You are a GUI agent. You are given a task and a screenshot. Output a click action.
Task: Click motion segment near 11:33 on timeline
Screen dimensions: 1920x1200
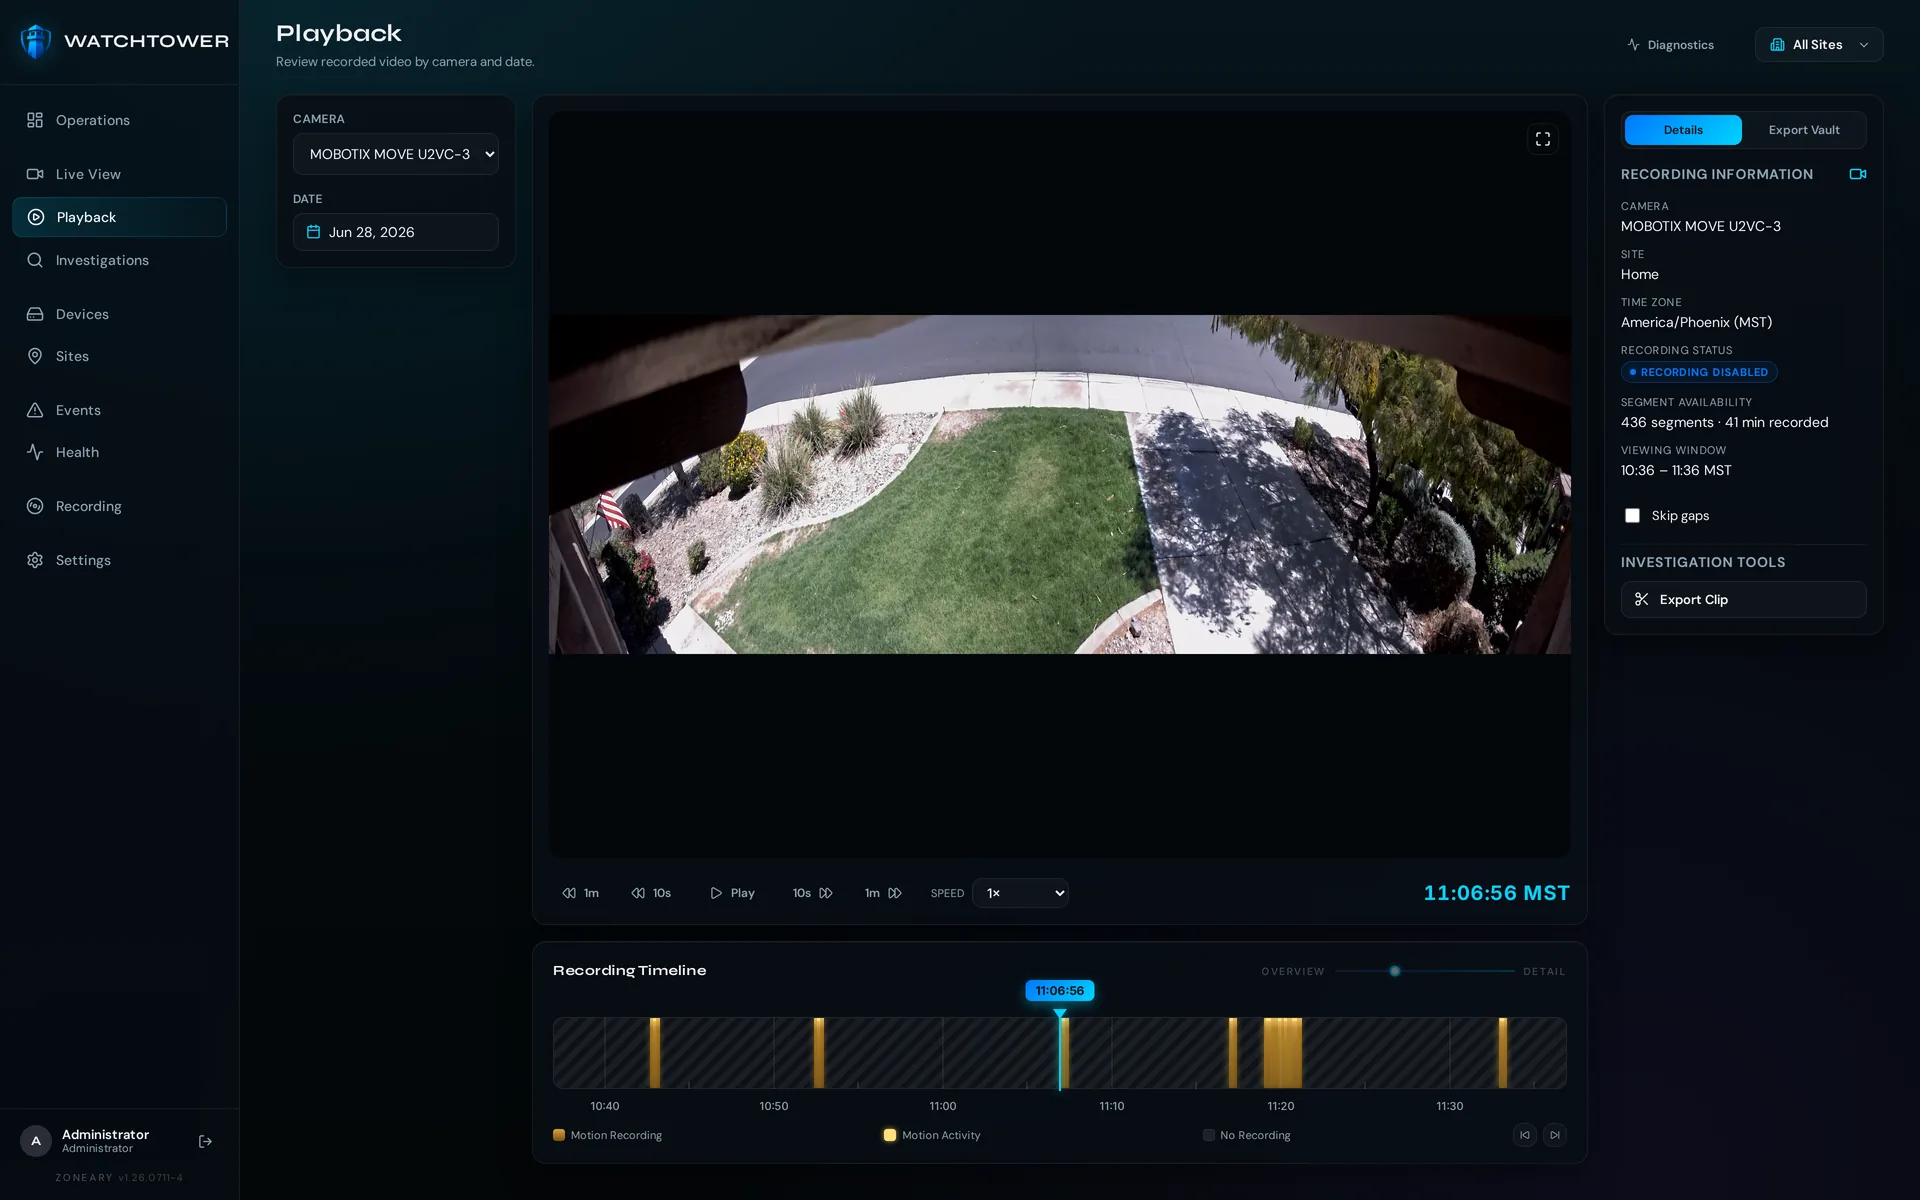1503,1053
